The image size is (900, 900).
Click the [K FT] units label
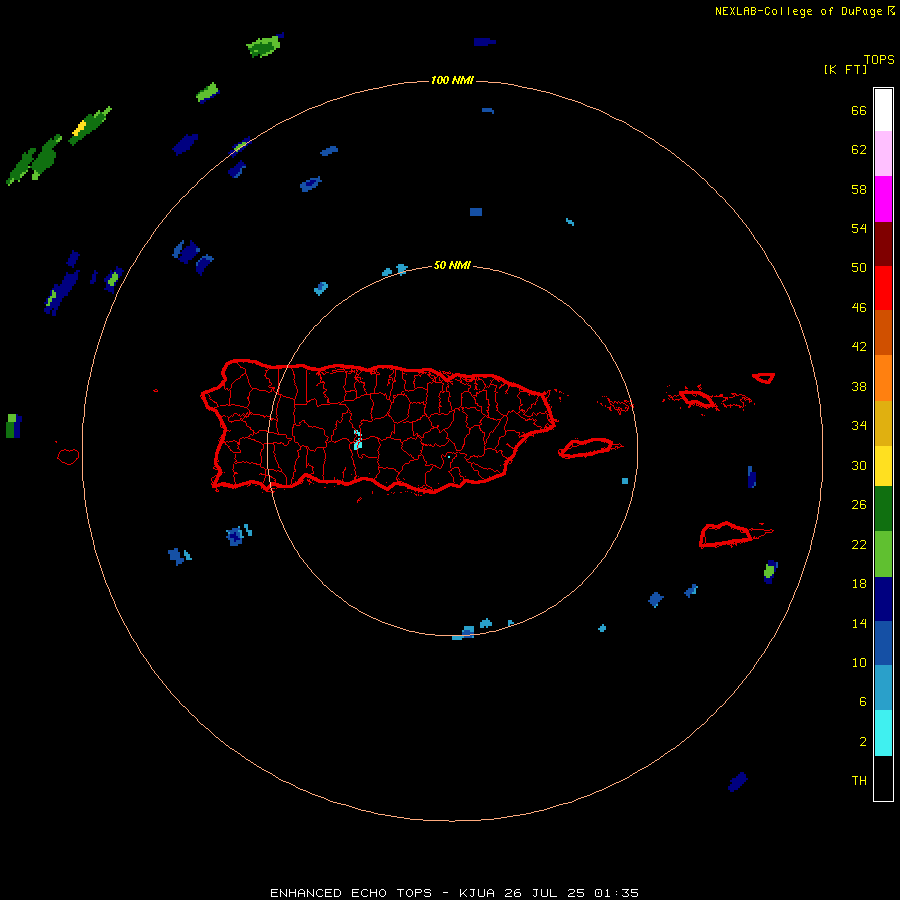pos(845,69)
